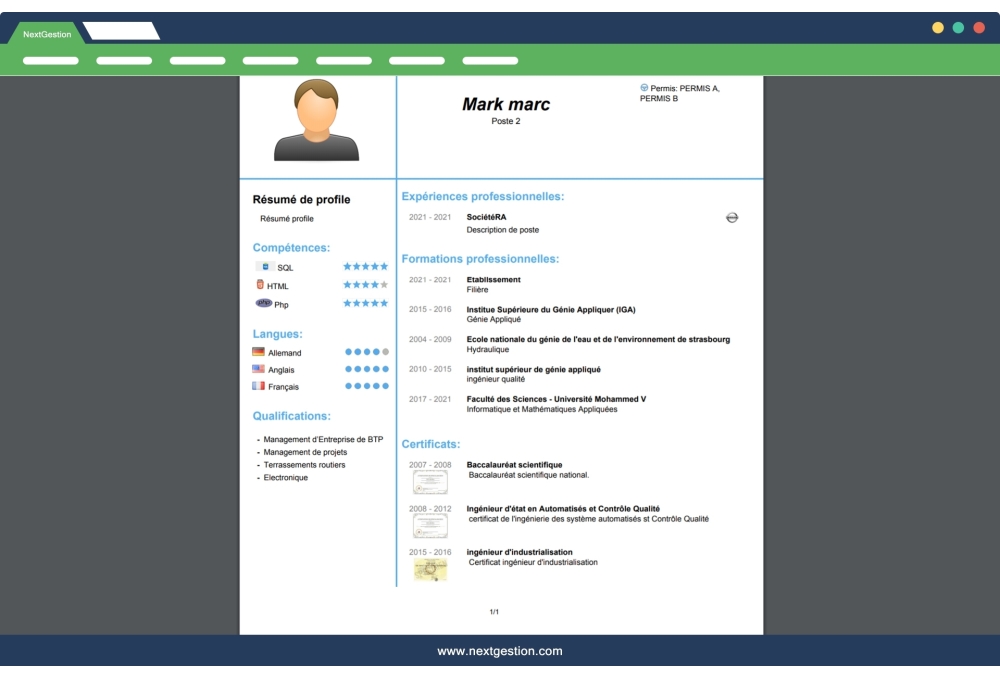Image resolution: width=1000 pixels, height=679 pixels.
Task: Click the American flag beside Anglais
Action: coord(258,369)
